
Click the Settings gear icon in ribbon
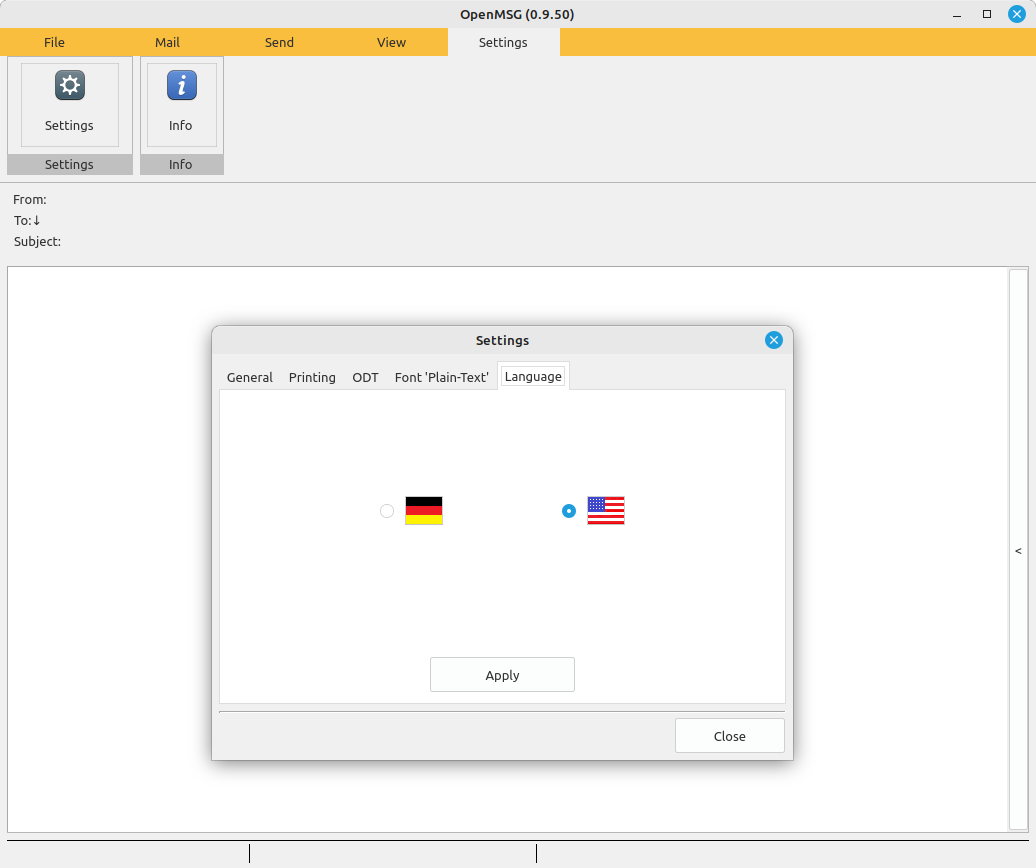(69, 86)
